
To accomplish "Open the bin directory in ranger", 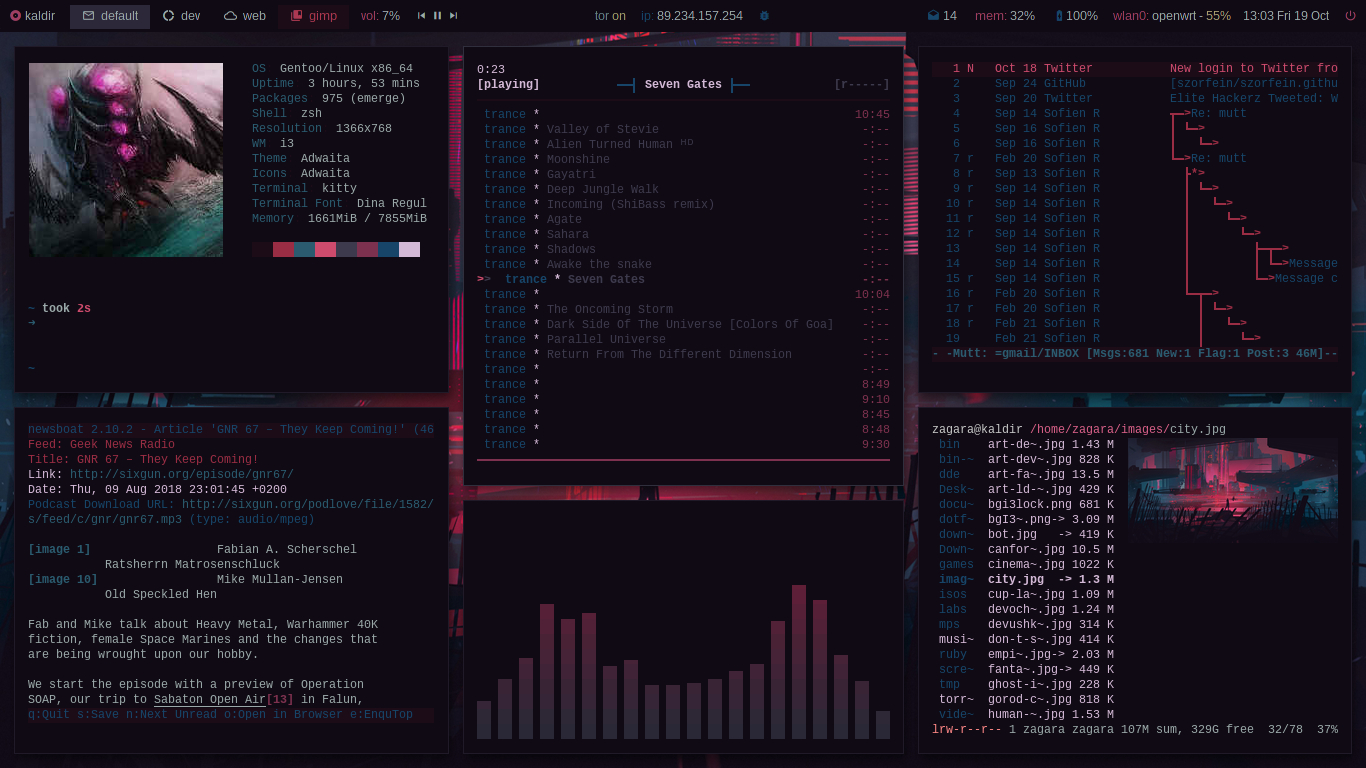I will click(x=949, y=444).
